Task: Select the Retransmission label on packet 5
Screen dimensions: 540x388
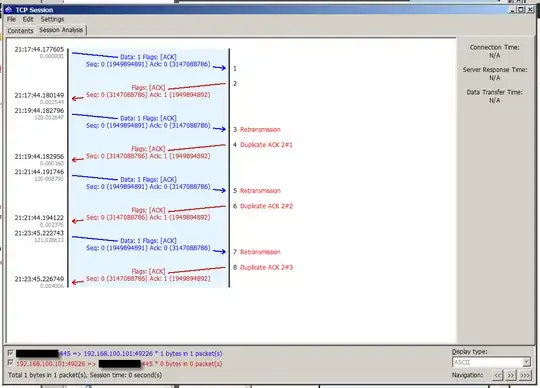Action: pos(260,191)
